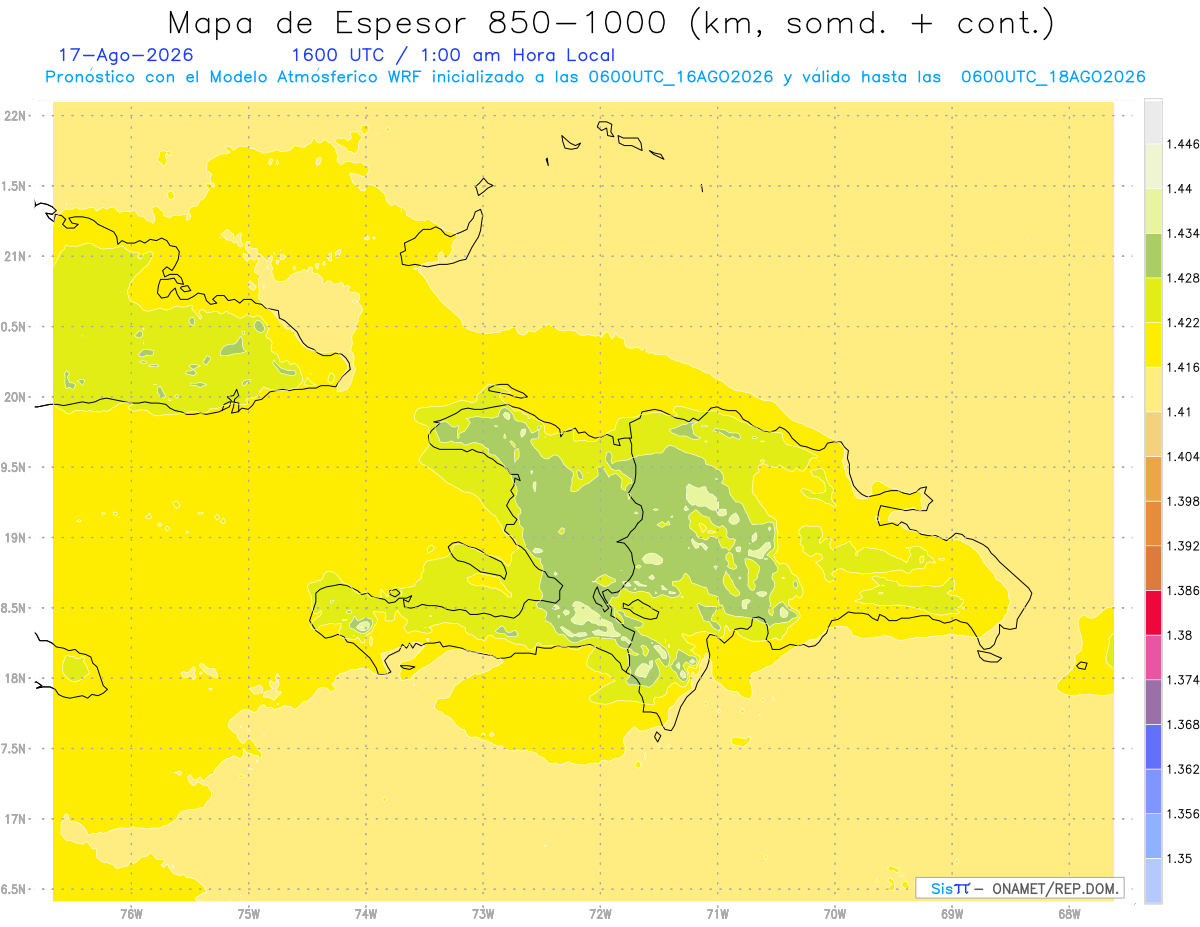1200x927 pixels.
Task: Click the colorbar value '1.392'
Action: [x=1183, y=546]
